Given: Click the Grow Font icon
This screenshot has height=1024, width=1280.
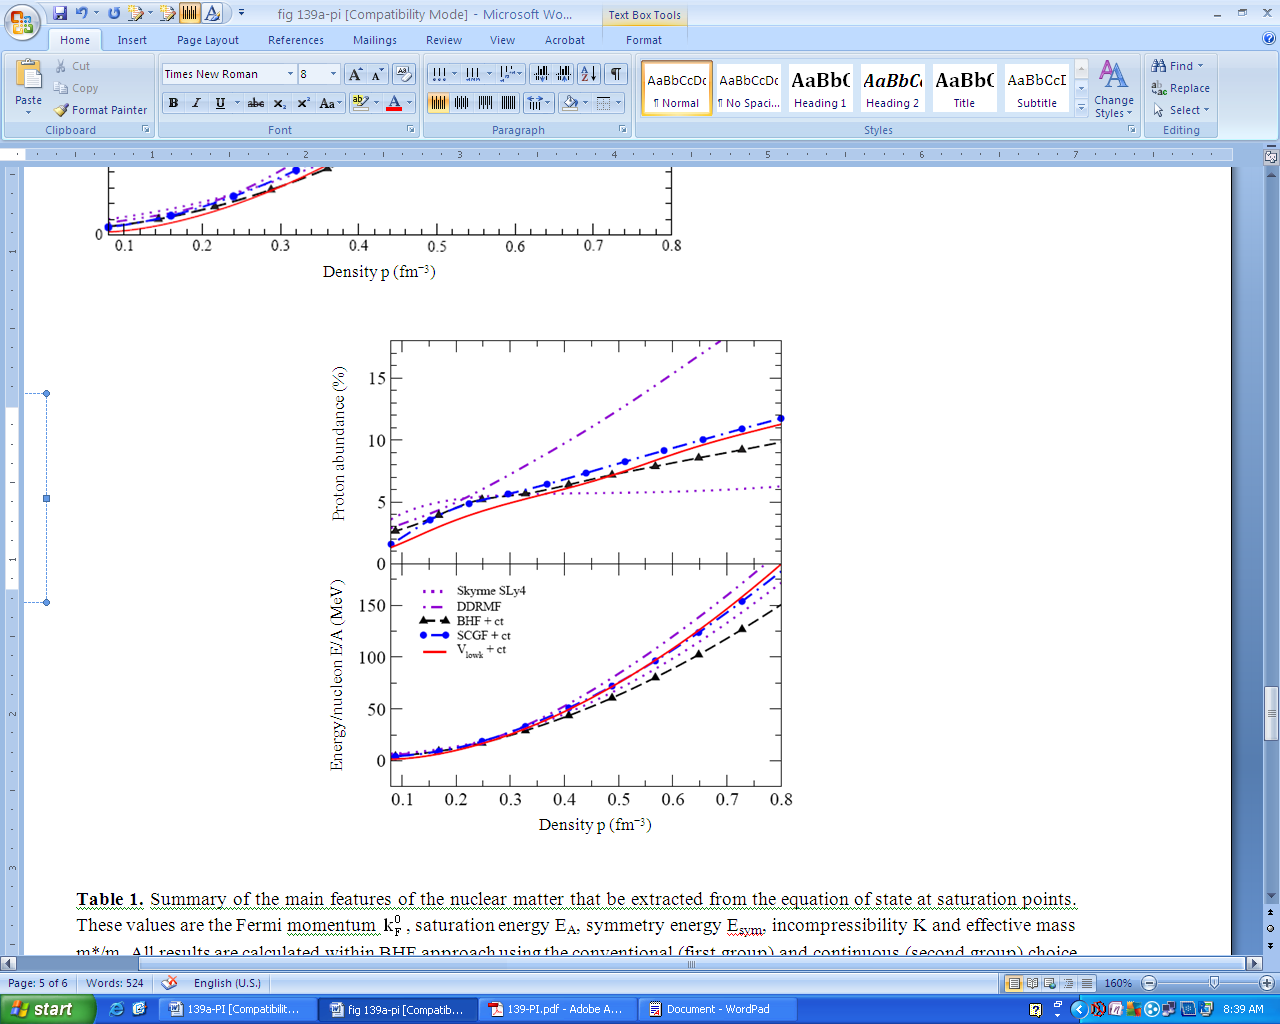Looking at the screenshot, I should tap(355, 74).
